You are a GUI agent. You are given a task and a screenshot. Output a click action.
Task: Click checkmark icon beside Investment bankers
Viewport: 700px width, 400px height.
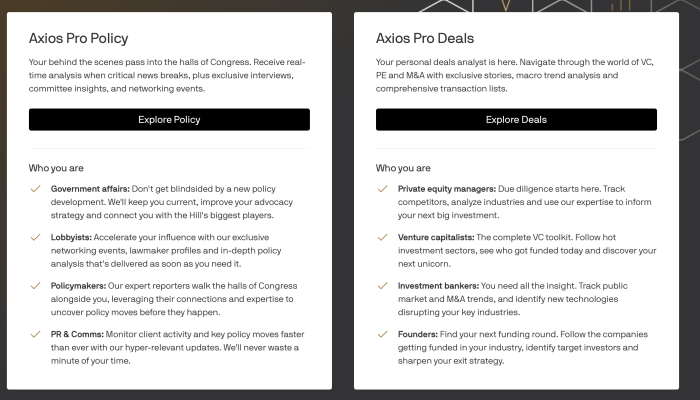(x=383, y=286)
